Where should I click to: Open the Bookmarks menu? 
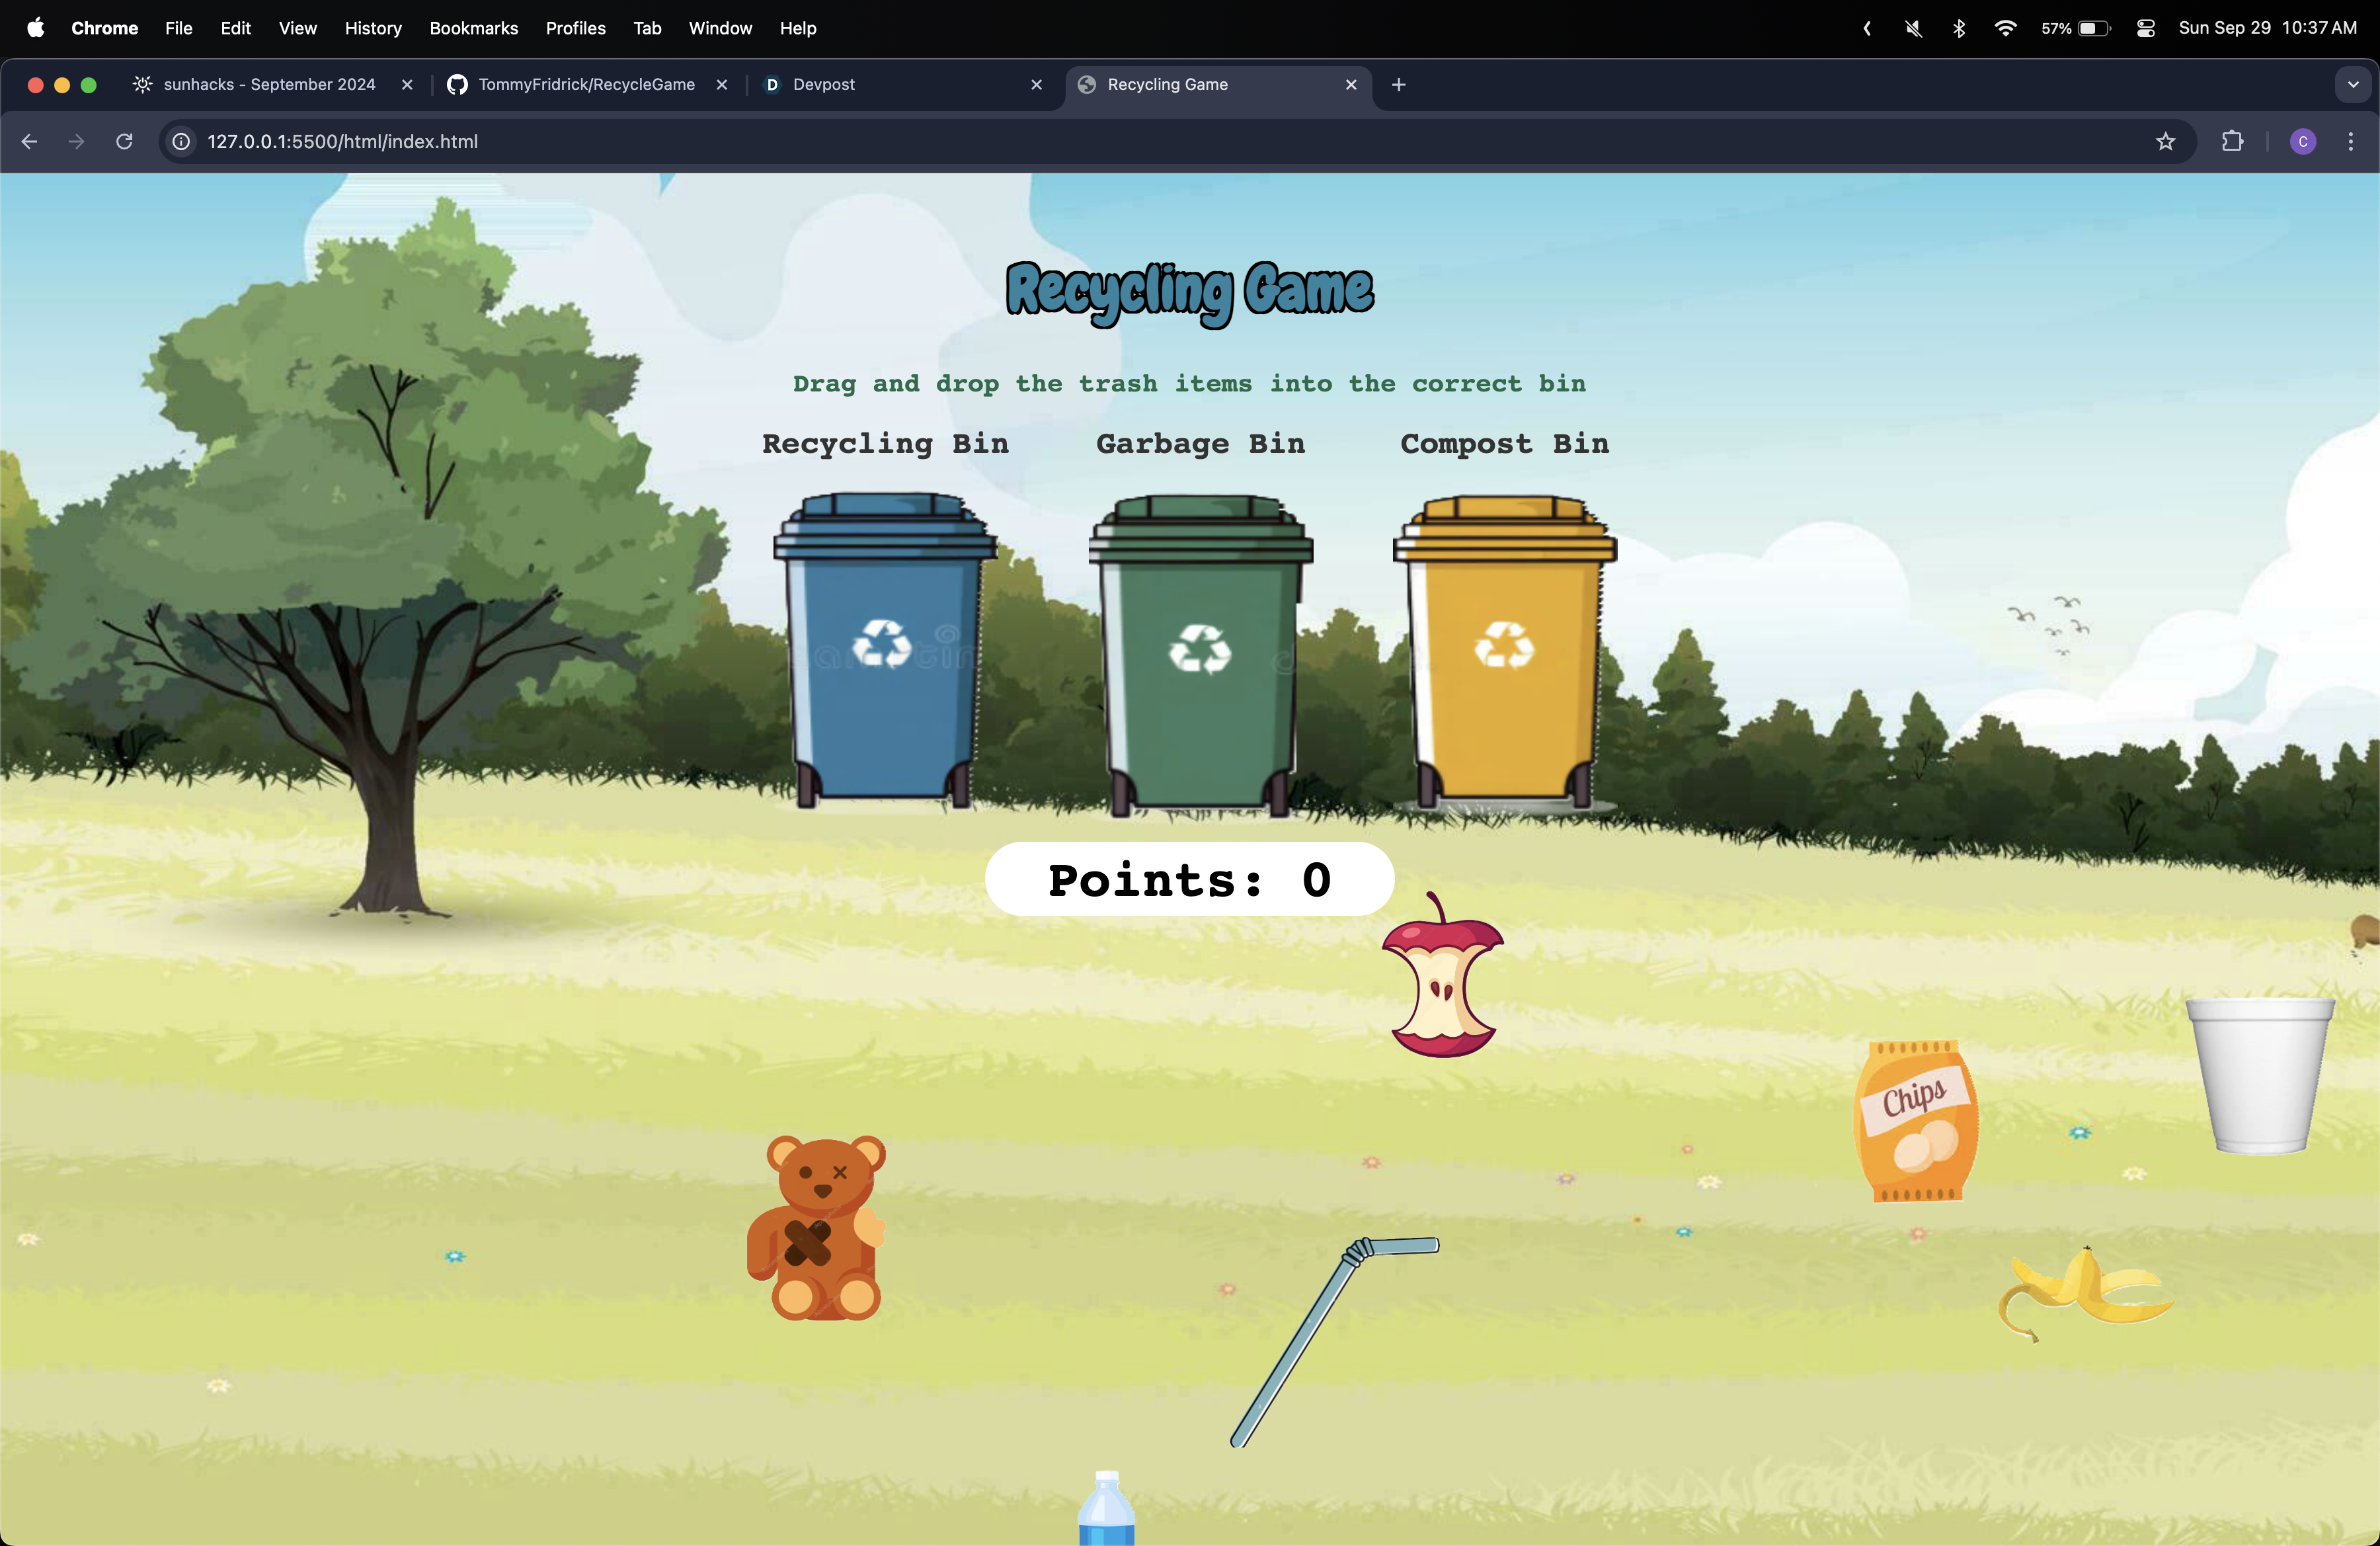[473, 28]
